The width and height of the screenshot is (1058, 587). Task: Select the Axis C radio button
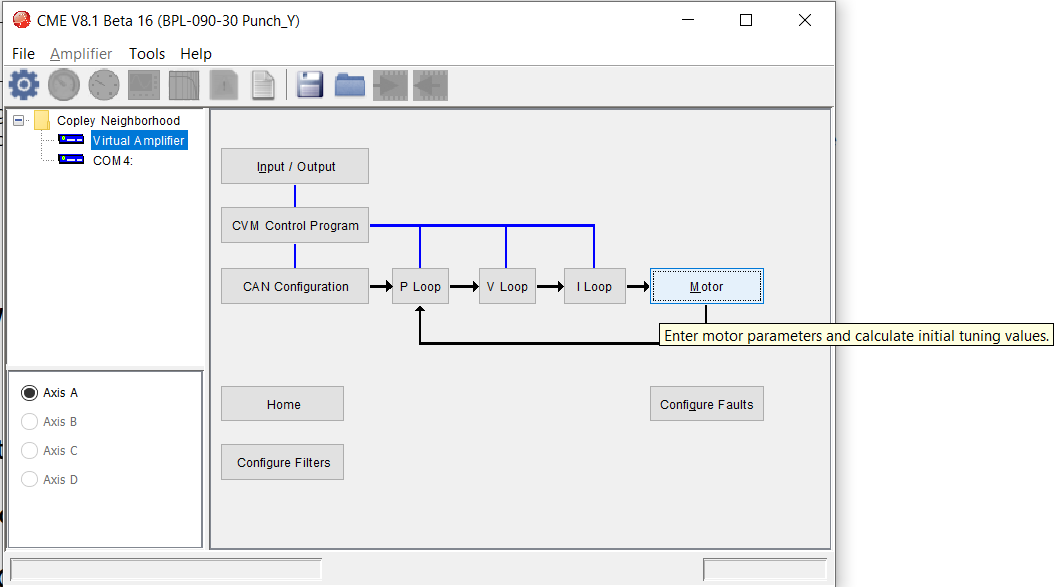[29, 451]
